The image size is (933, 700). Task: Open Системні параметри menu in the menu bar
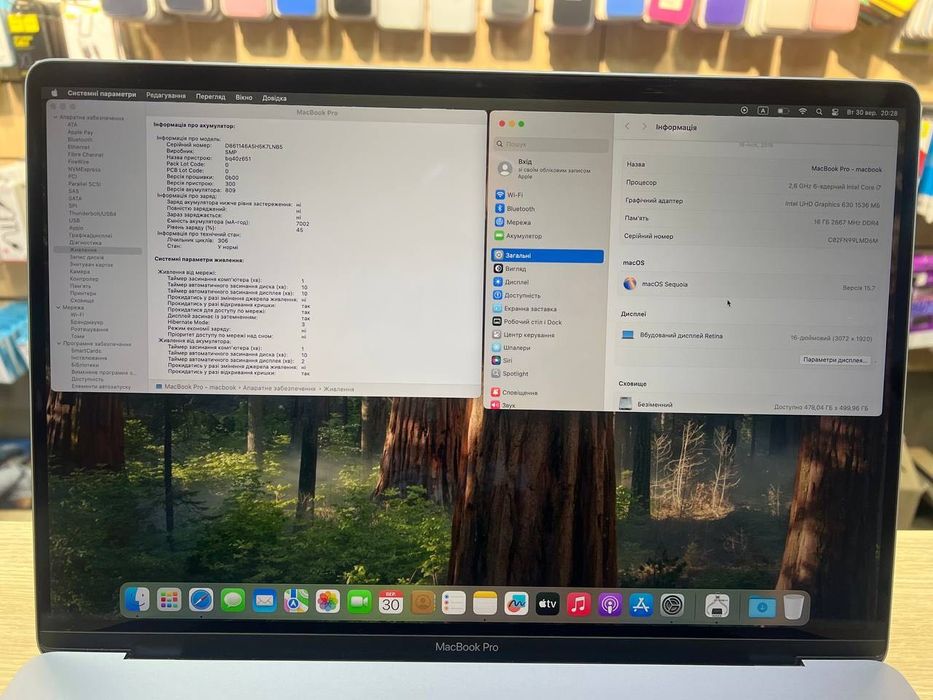point(102,93)
